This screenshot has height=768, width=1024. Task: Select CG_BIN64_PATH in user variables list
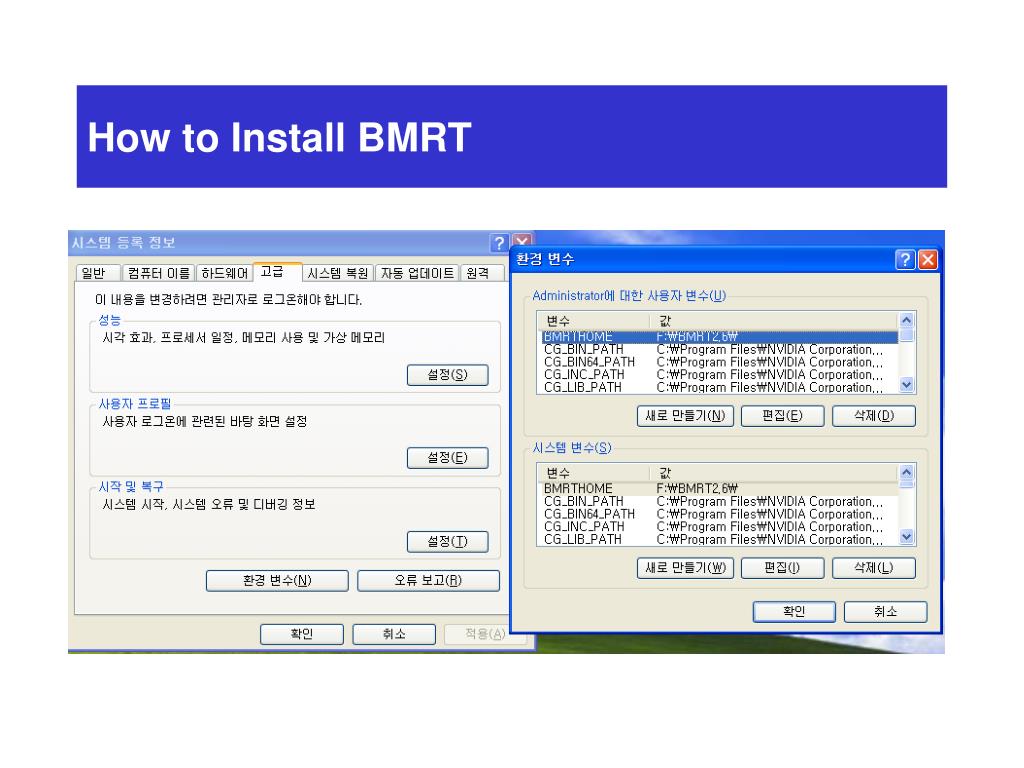click(x=718, y=362)
